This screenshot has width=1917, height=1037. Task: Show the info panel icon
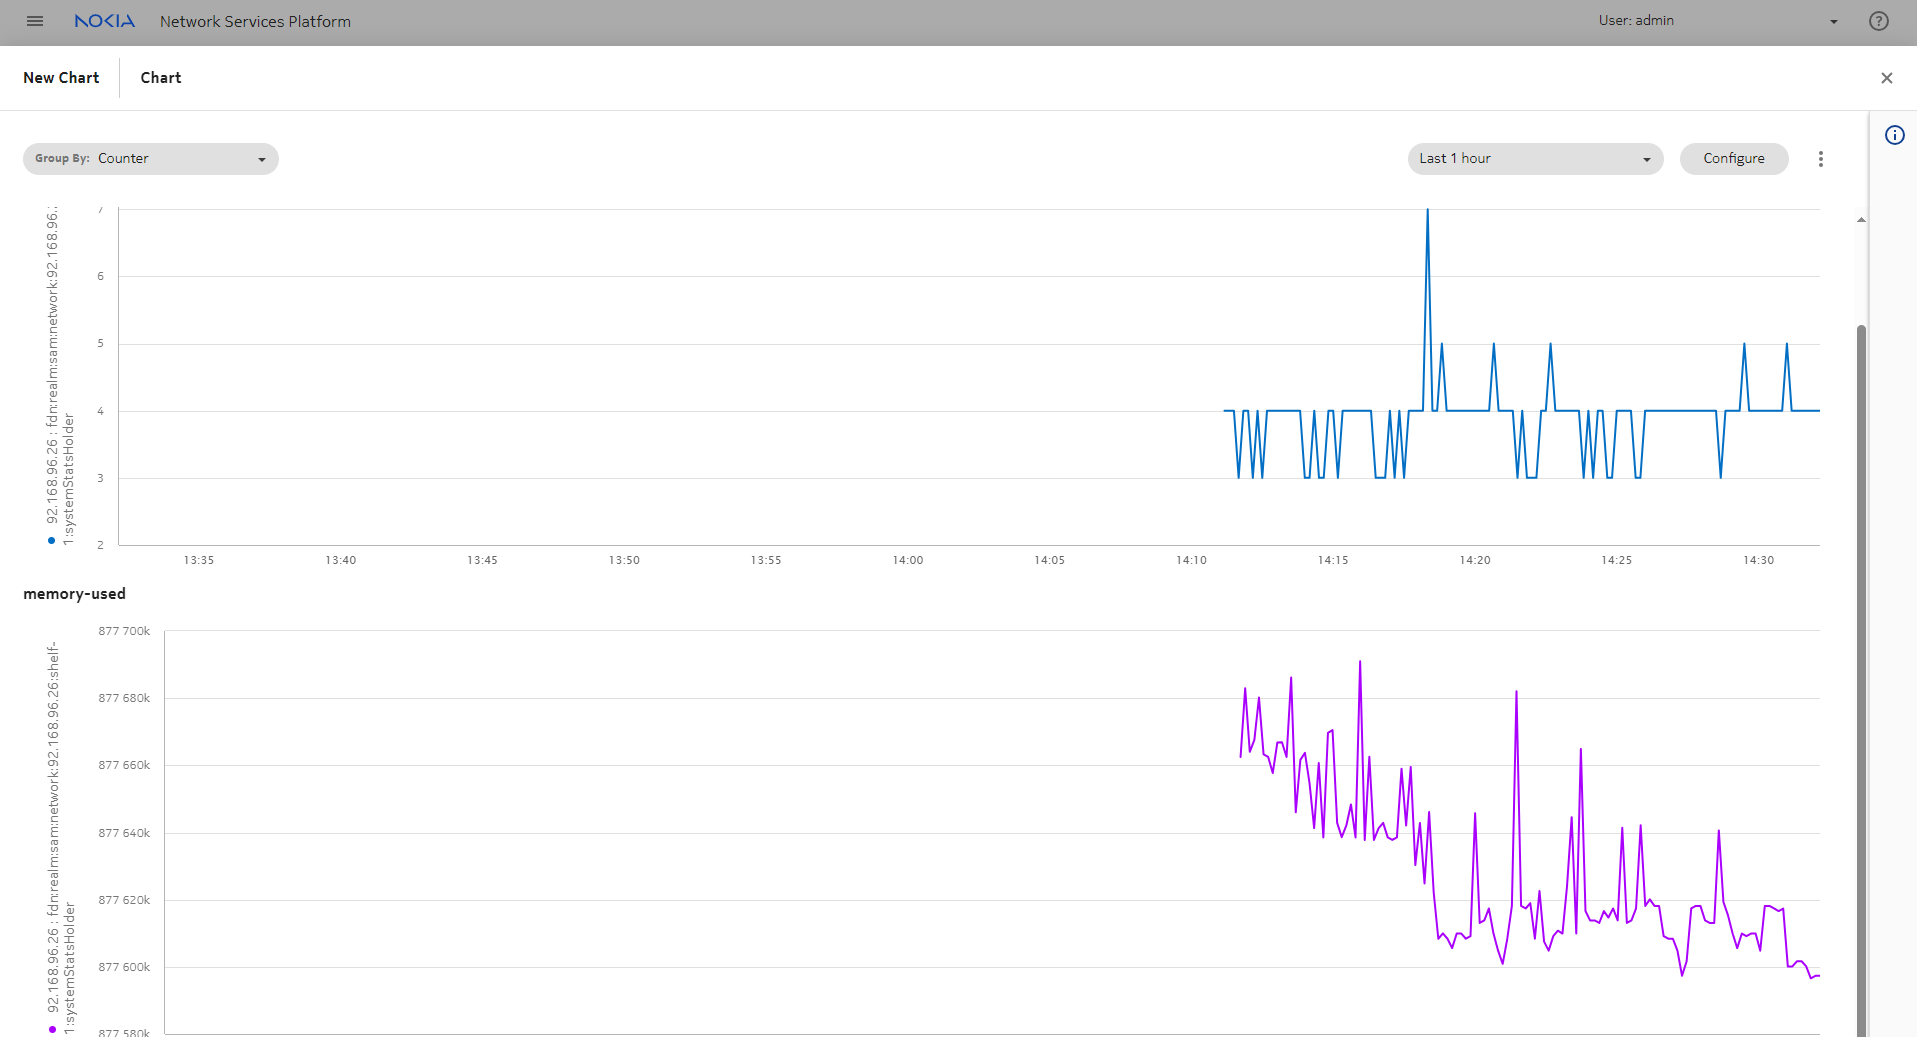[1894, 136]
